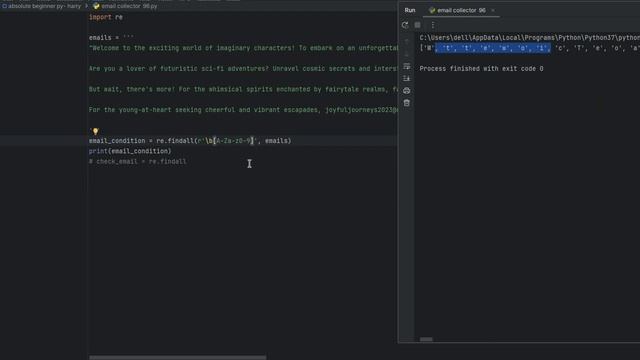Viewport: 640px width, 360px height.
Task: Rerun the email collector script
Action: click(404, 25)
